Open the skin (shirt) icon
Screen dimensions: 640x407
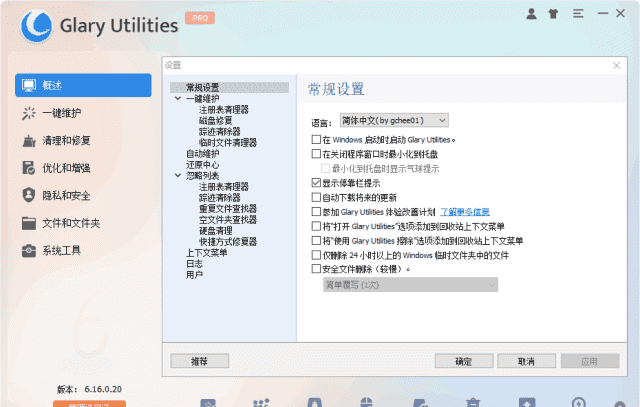click(553, 14)
